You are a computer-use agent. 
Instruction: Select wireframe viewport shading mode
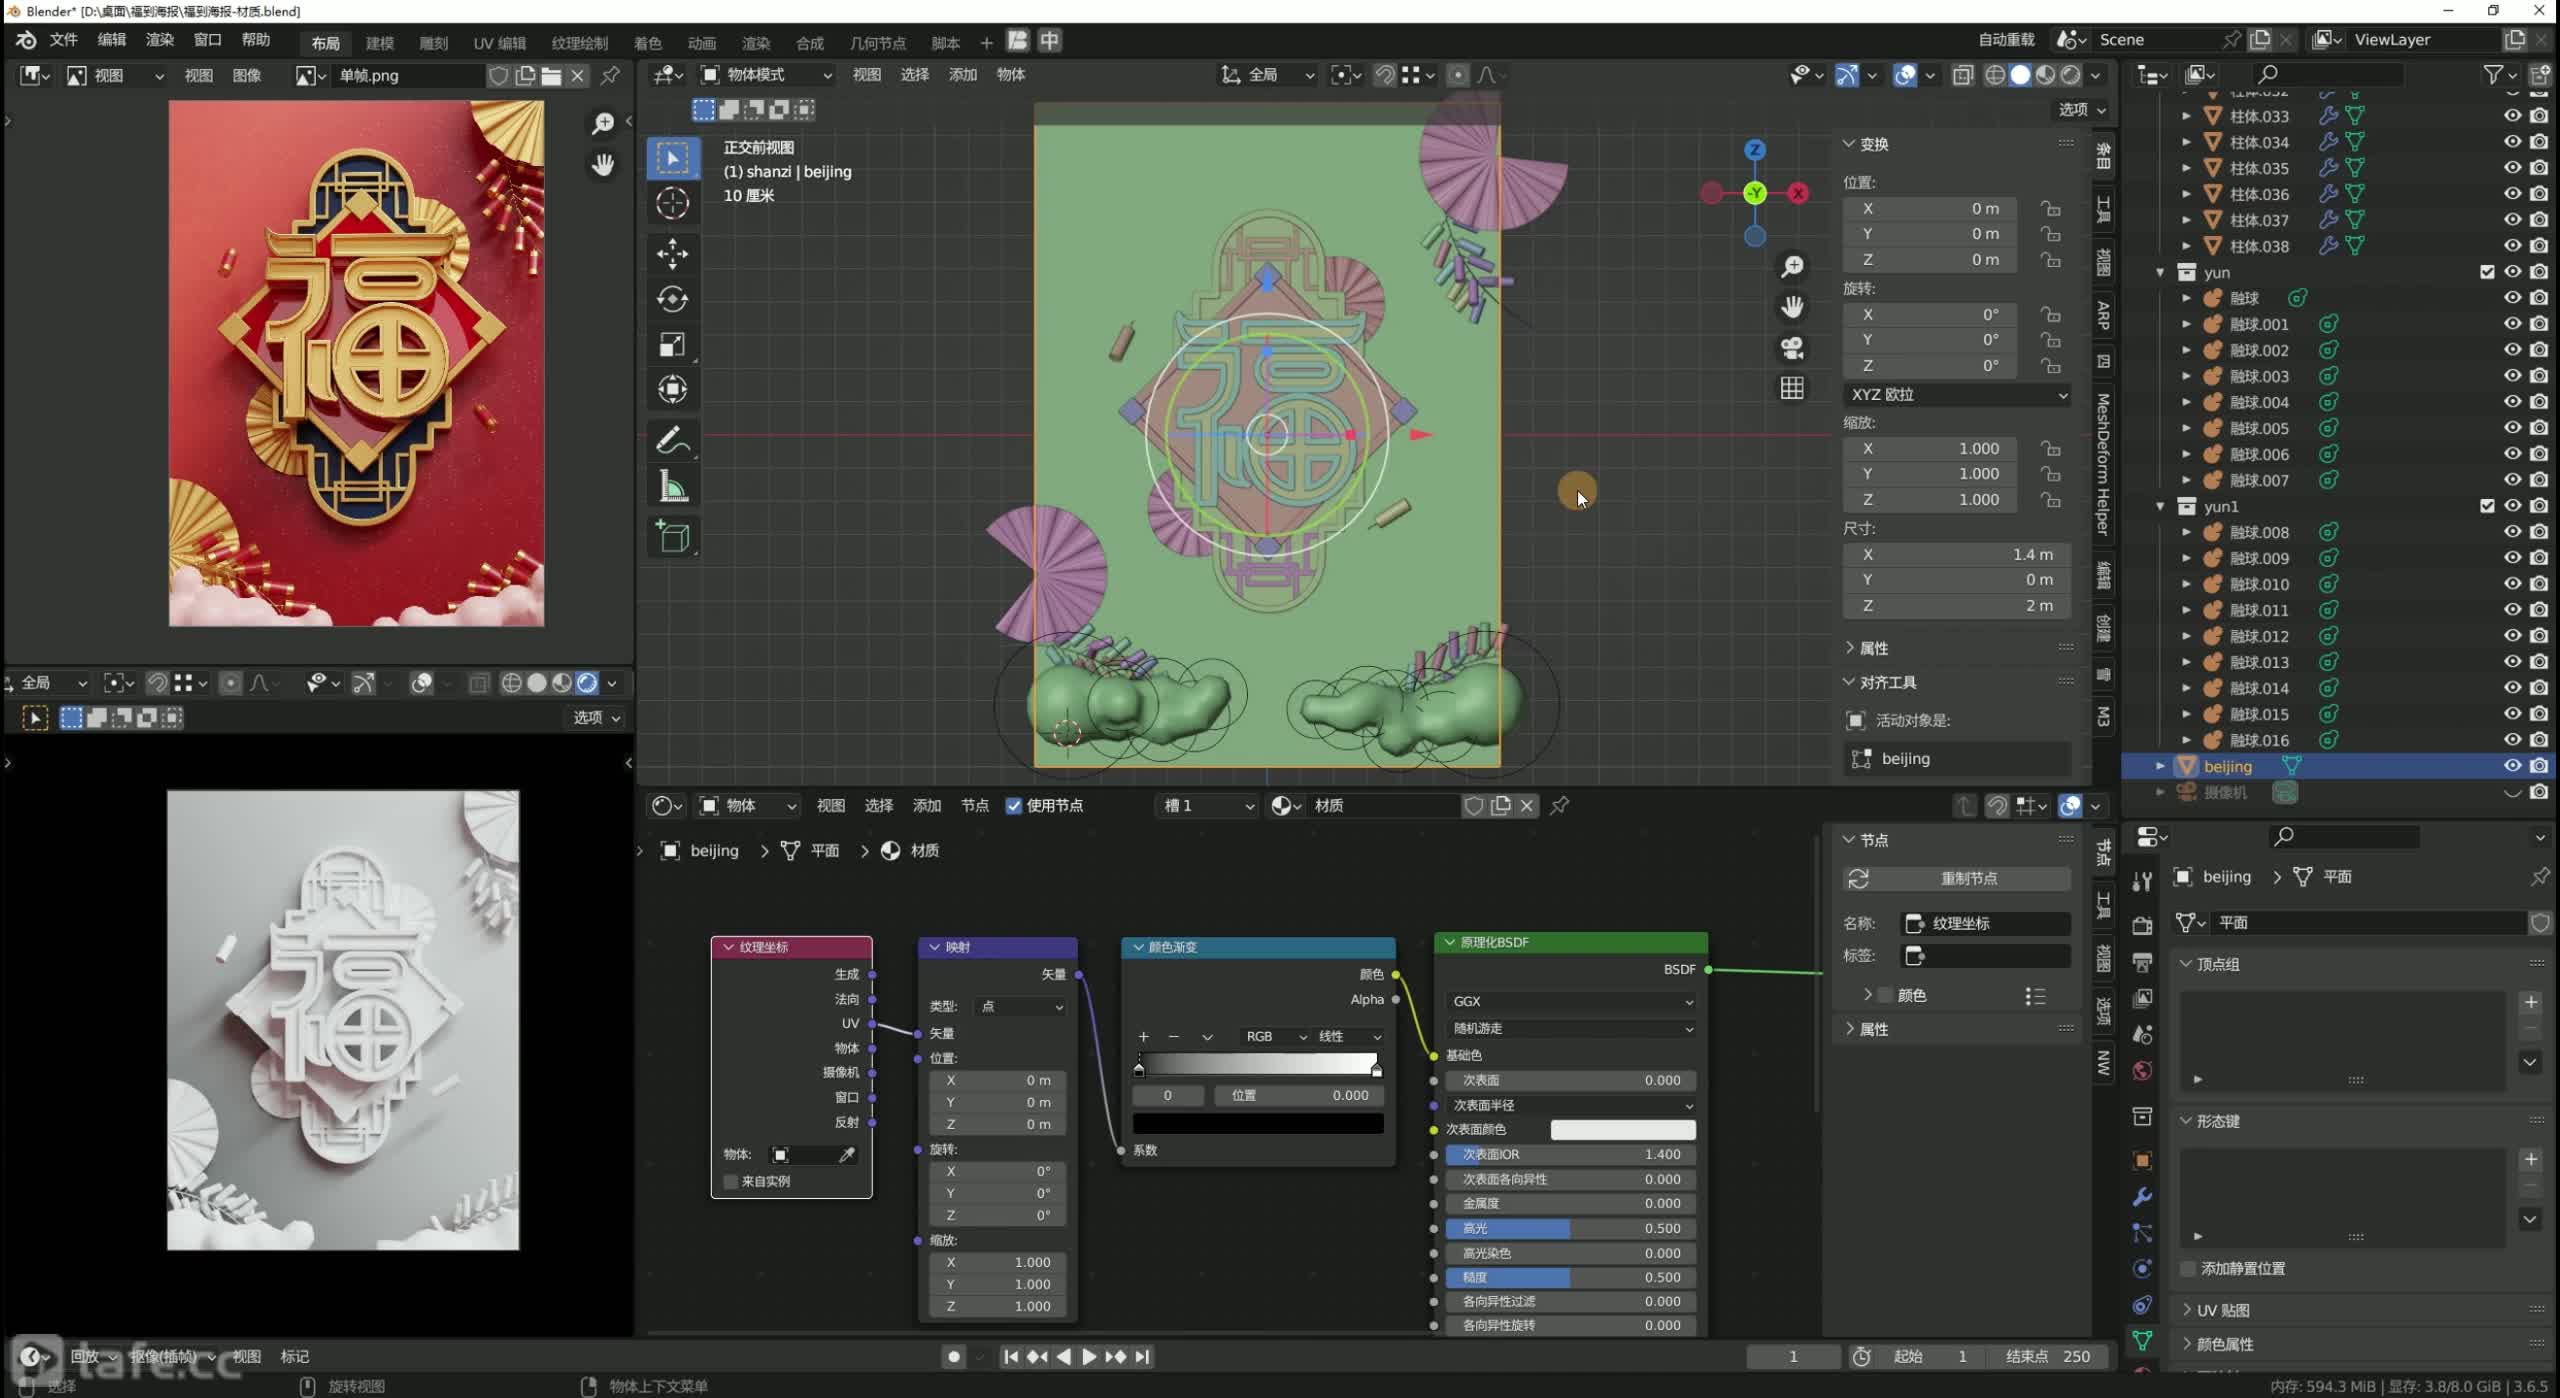click(1995, 75)
